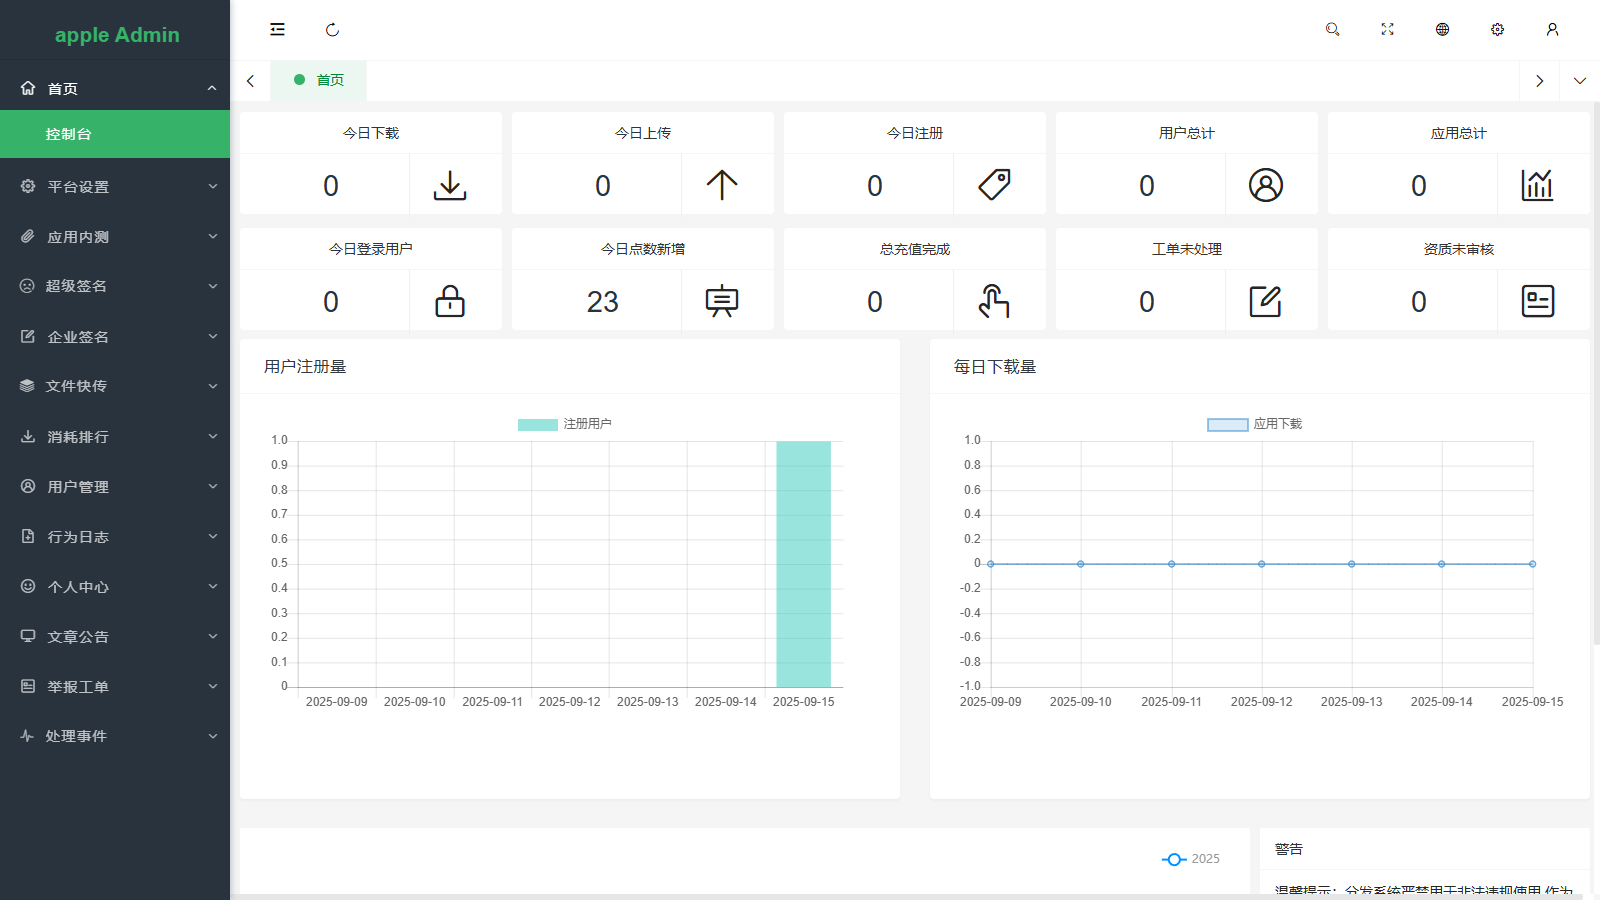Viewport: 1600px width, 900px height.
Task: Toggle the 注册用户 legend in bar chart
Action: click(565, 424)
